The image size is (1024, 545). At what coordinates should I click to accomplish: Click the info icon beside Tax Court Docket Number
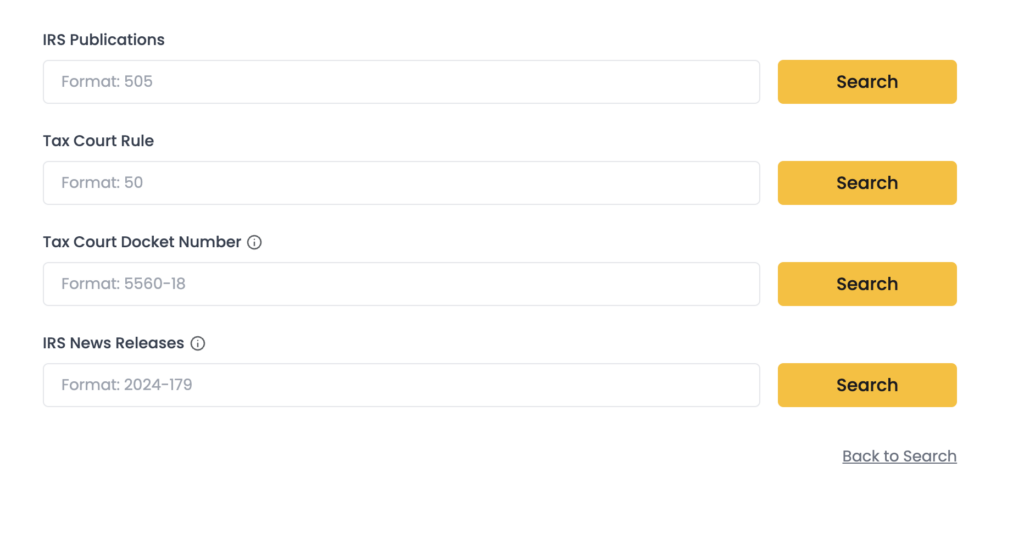(254, 242)
